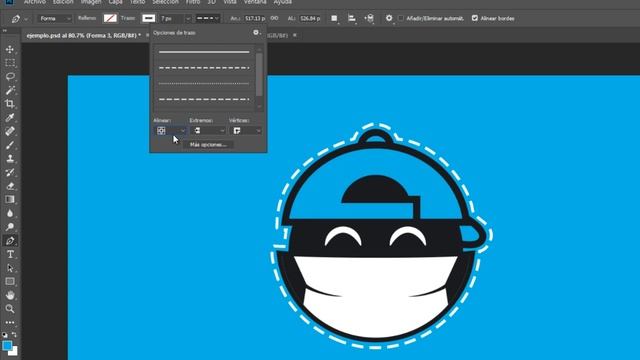
Task: Select the Magic Wand tool
Action: (x=10, y=90)
